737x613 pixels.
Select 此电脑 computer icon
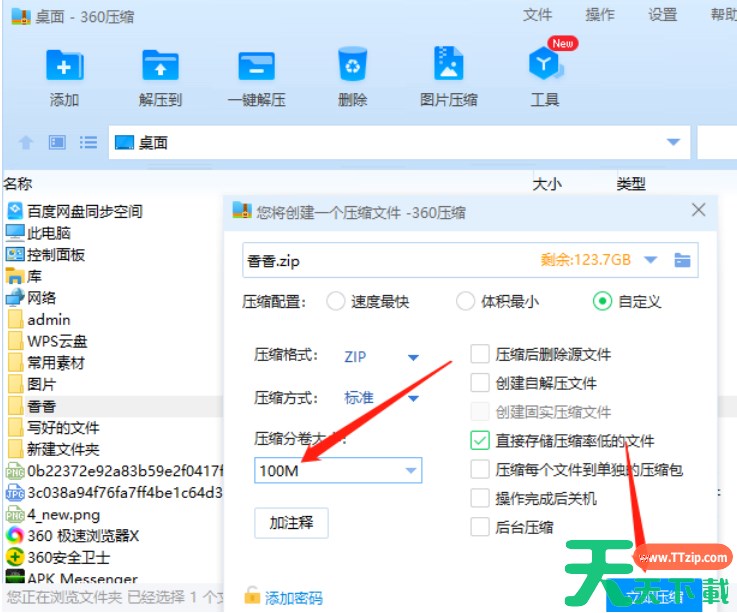[x=15, y=232]
